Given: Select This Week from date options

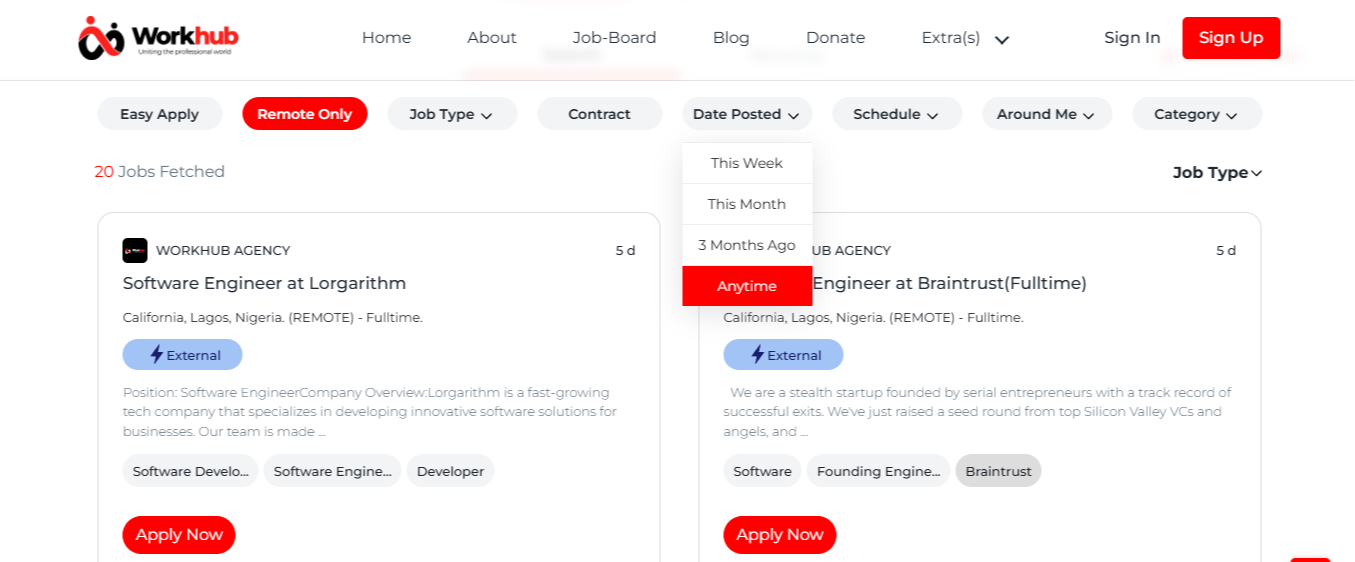Looking at the screenshot, I should point(747,163).
